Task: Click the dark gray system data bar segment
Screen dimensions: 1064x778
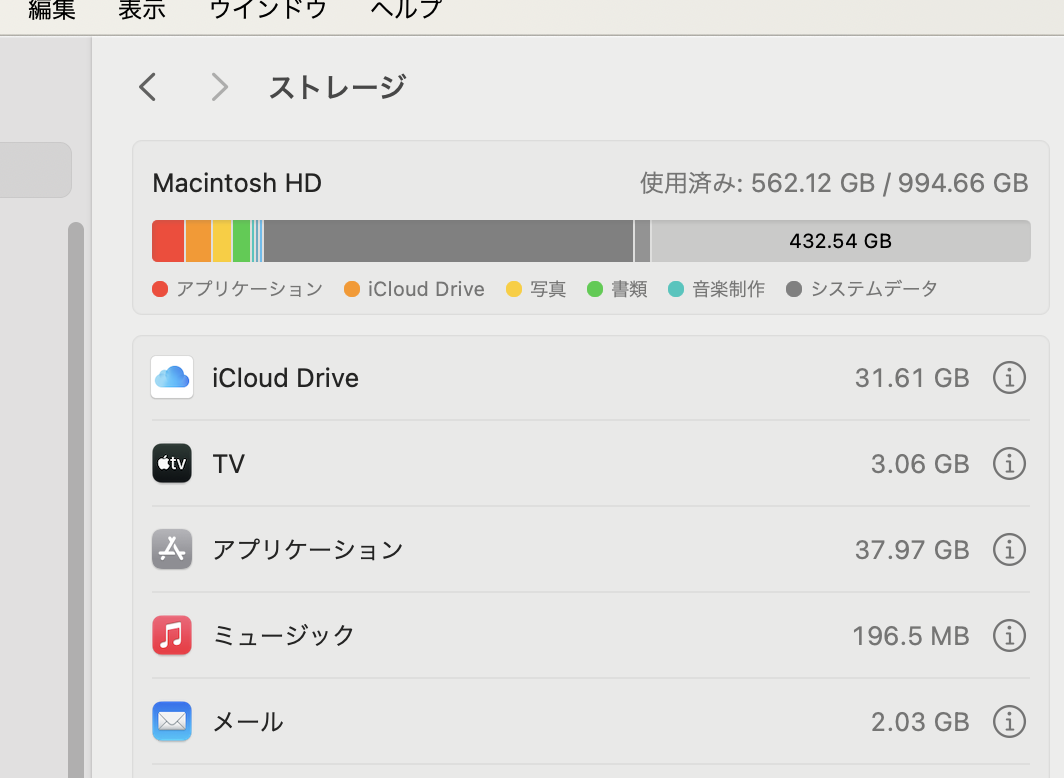Action: [x=448, y=241]
